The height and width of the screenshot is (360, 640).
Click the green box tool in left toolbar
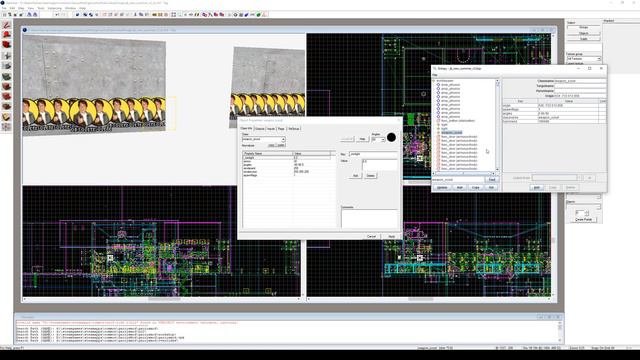tap(7, 76)
